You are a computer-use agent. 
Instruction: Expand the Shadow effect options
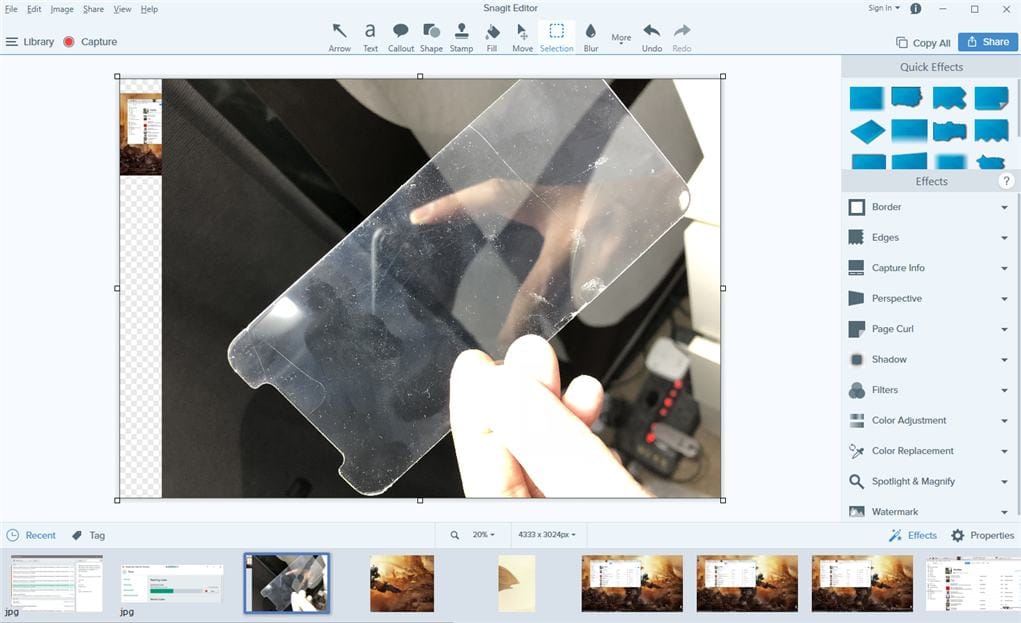[x=1004, y=359]
